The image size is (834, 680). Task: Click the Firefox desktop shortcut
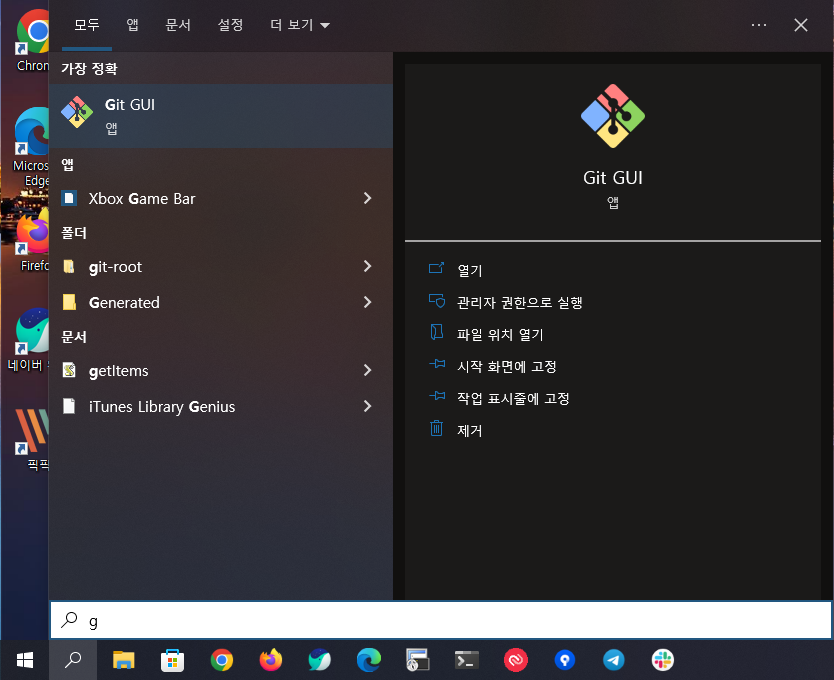pos(32,239)
